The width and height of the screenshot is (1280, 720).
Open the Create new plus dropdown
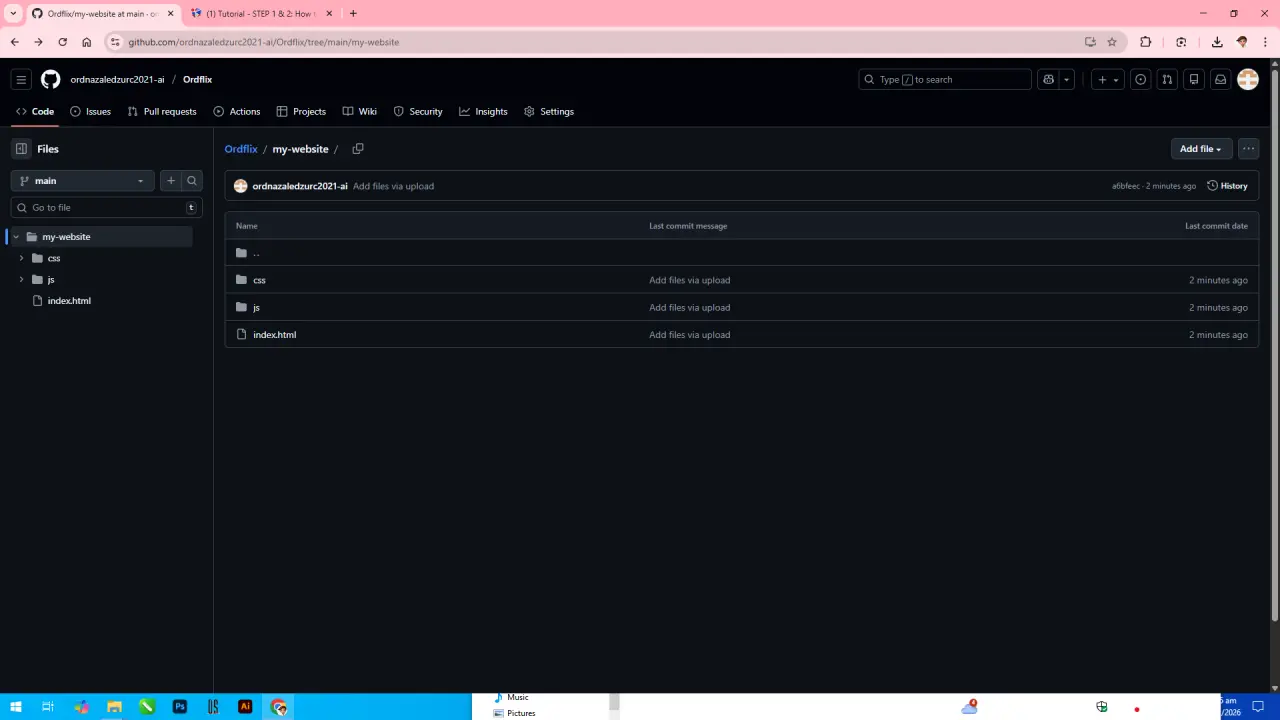pos(1108,80)
